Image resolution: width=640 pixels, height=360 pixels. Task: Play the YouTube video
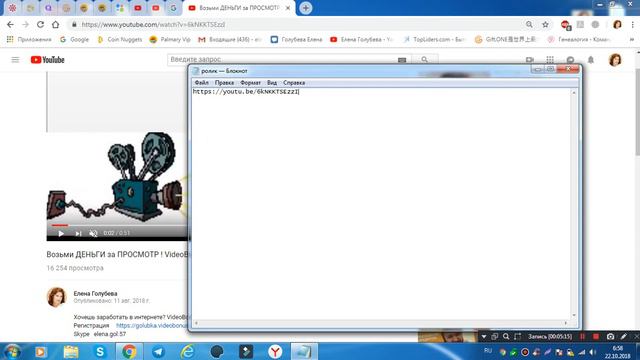(61, 233)
